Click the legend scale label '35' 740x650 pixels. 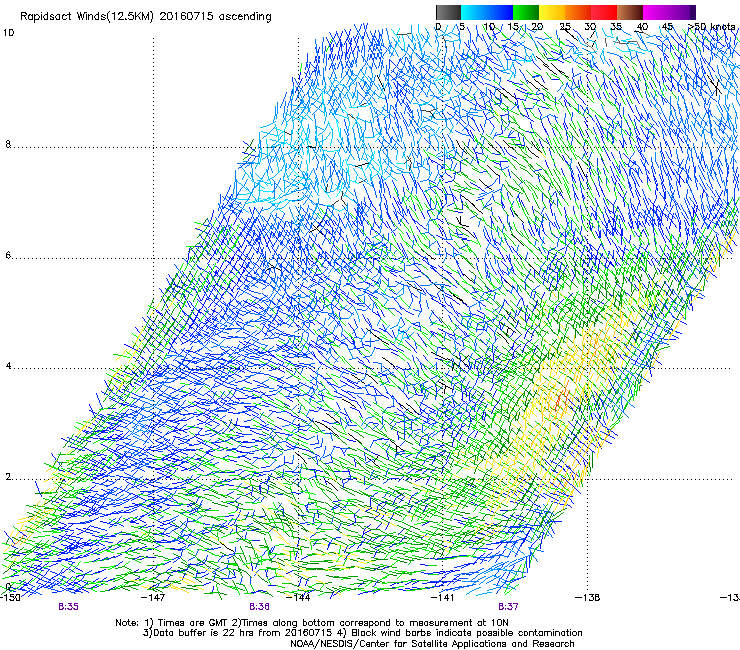tap(615, 27)
